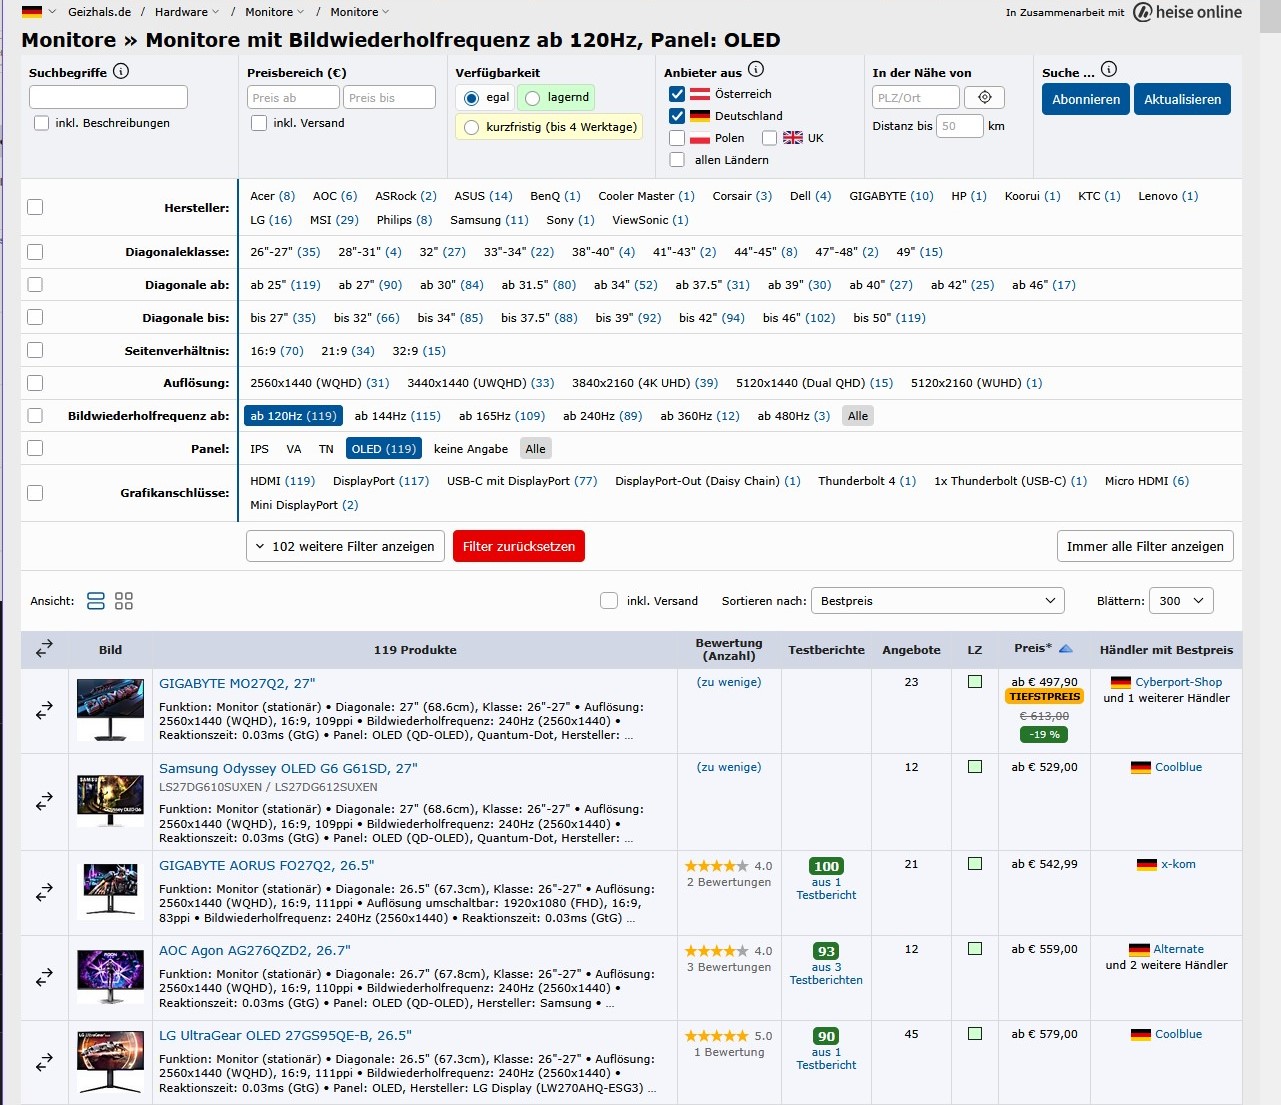Click 'Immer alle Filter anzeigen' button
The width and height of the screenshot is (1281, 1105).
(1145, 546)
